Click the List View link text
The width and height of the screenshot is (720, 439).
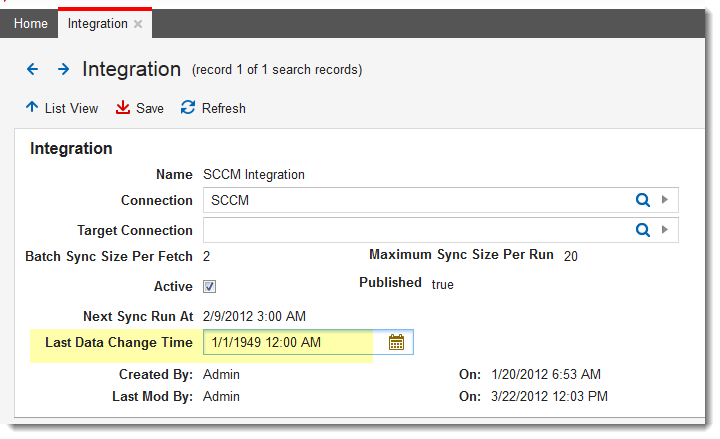click(71, 108)
